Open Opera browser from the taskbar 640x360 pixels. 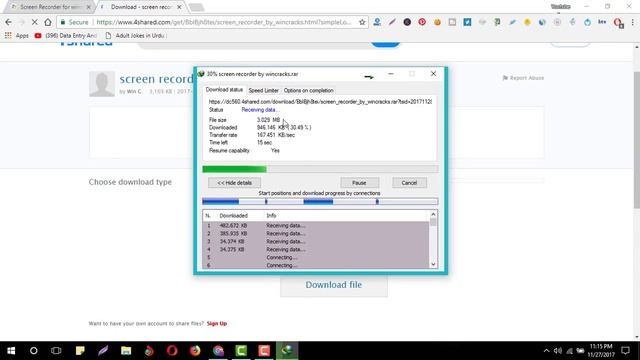pyautogui.click(x=172, y=351)
